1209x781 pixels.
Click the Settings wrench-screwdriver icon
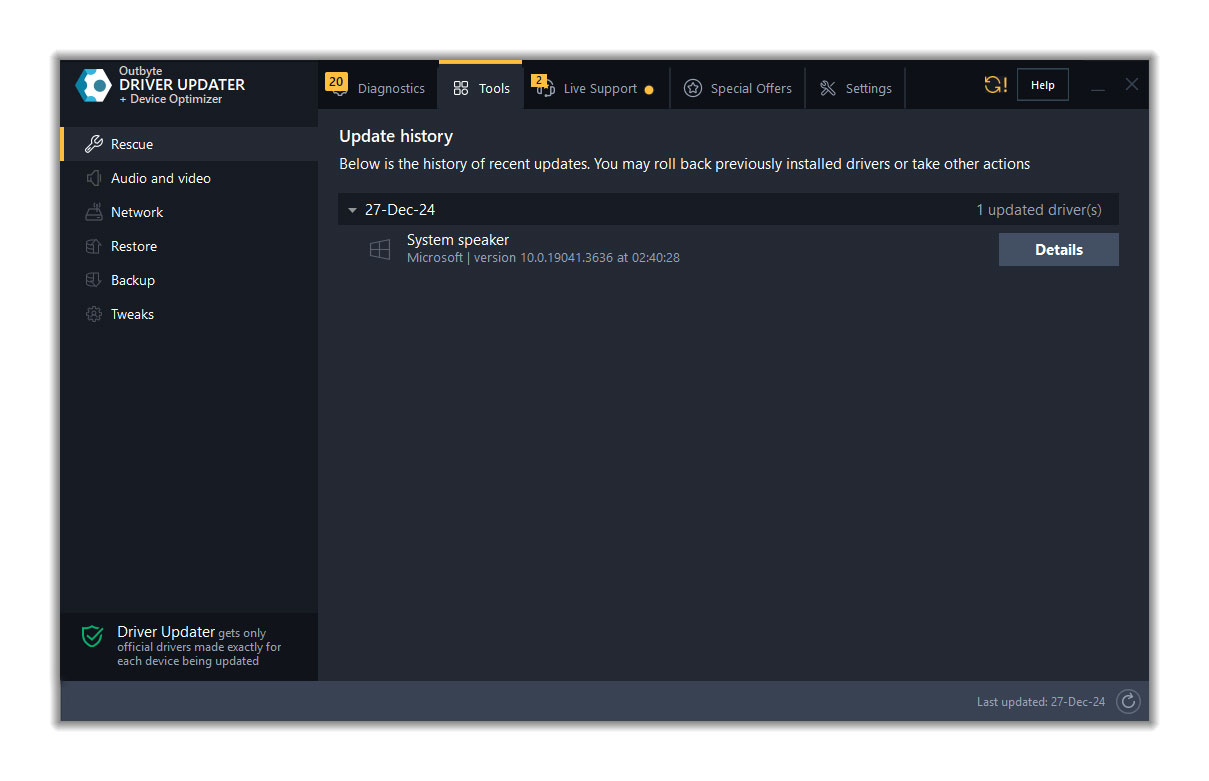tap(828, 88)
